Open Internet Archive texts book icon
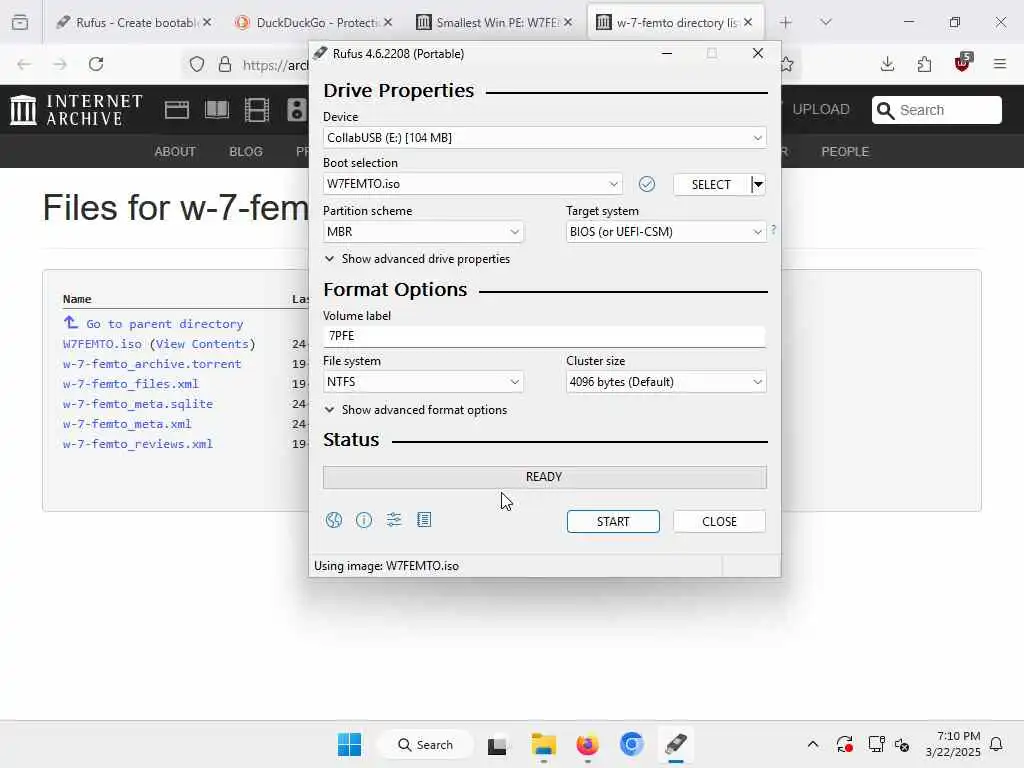1024x768 pixels. (217, 110)
